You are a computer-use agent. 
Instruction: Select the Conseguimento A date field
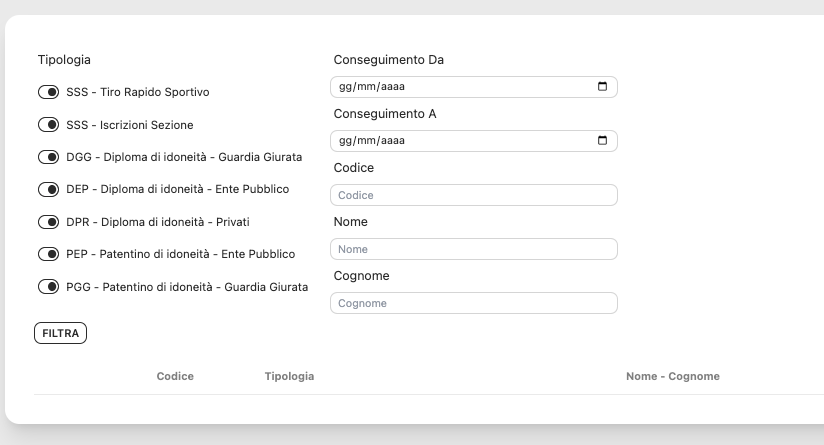click(x=460, y=141)
